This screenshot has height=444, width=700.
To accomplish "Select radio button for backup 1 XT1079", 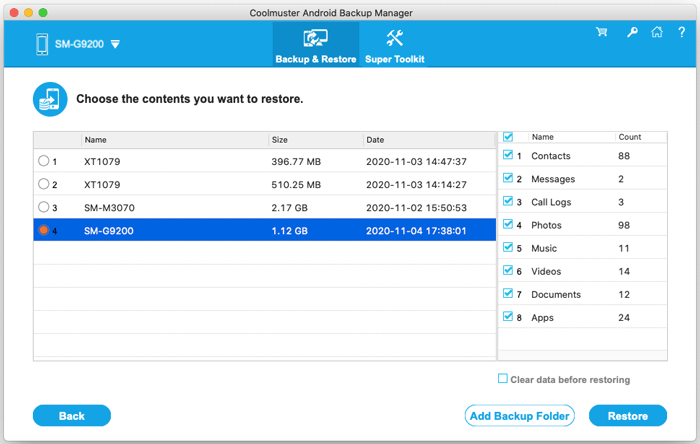I will [x=43, y=161].
